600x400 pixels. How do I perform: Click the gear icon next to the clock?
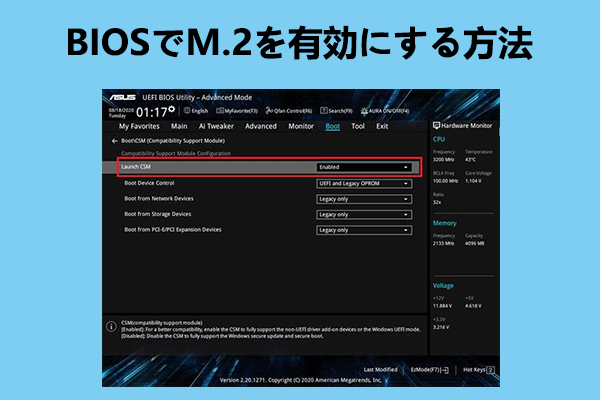click(x=171, y=109)
